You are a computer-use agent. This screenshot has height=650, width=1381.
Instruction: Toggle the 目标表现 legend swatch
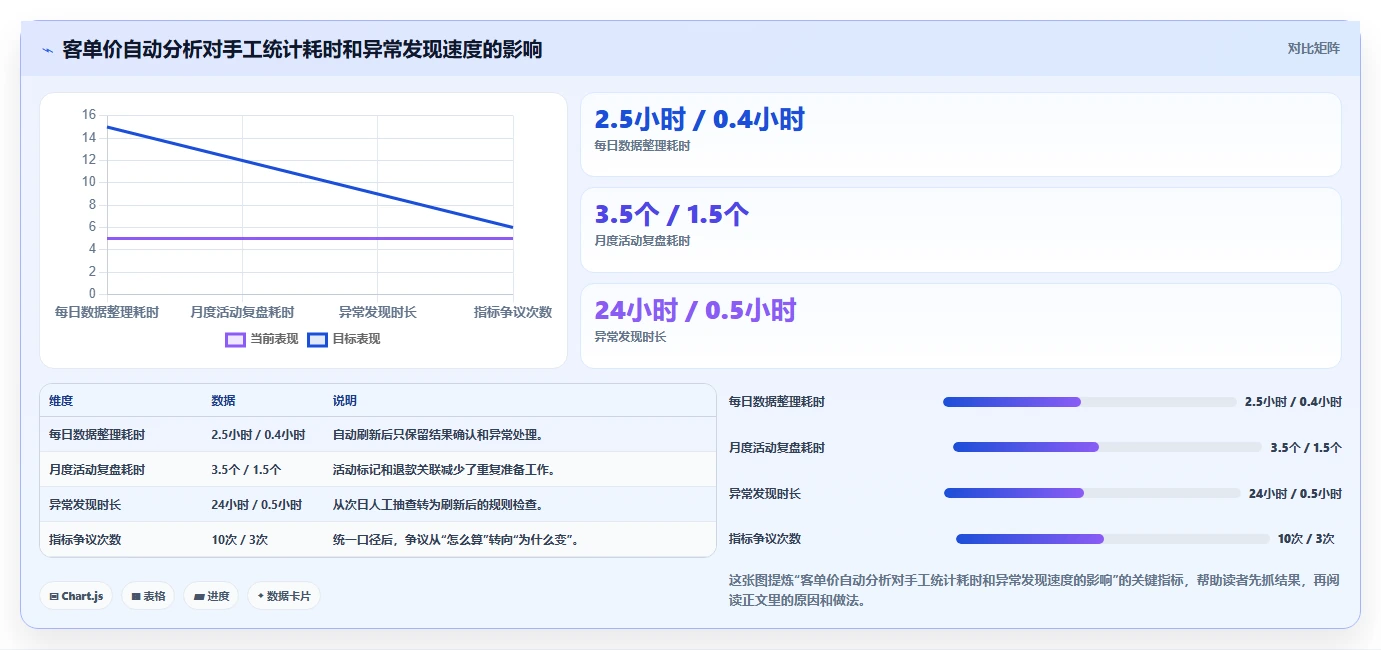[x=317, y=339]
